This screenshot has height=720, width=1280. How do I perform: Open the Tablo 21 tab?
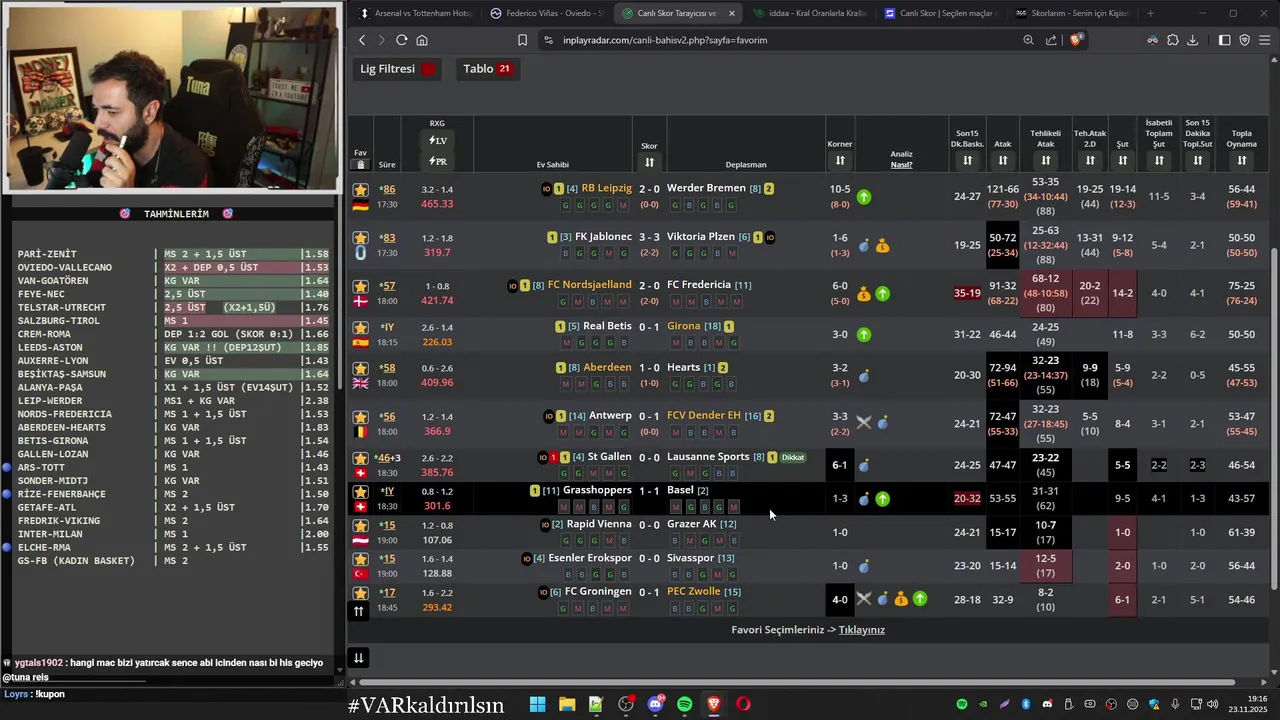point(488,69)
